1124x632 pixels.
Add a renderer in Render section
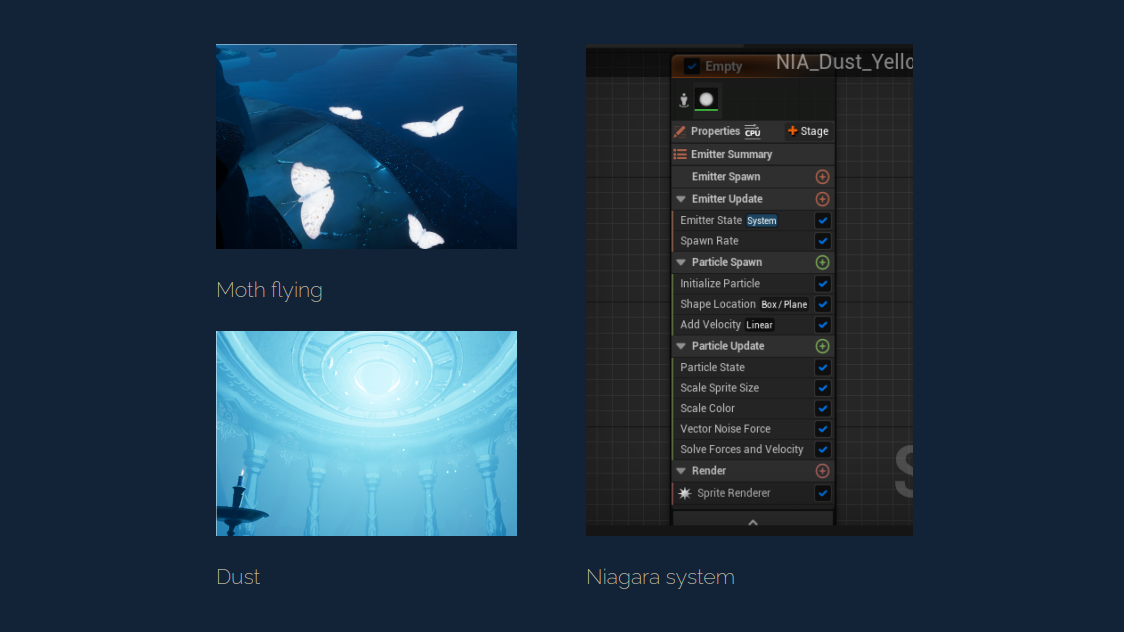tap(822, 471)
